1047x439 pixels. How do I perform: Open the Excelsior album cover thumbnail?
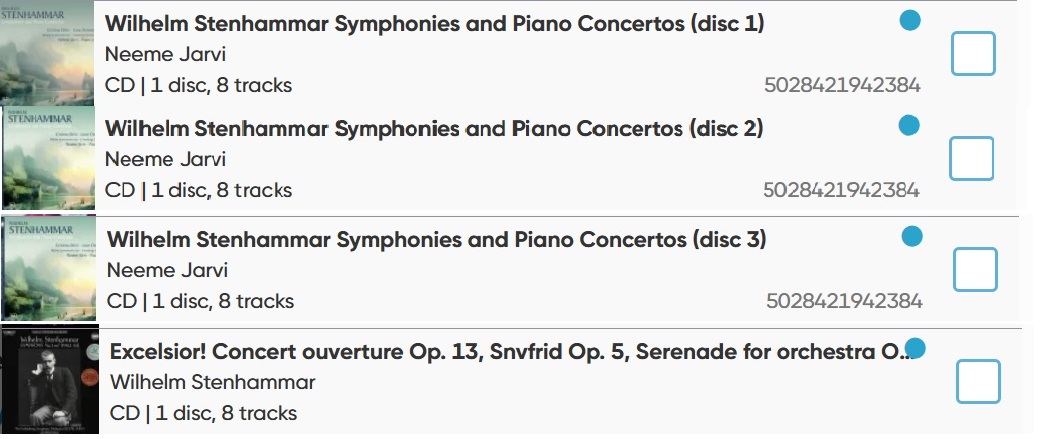[50, 380]
